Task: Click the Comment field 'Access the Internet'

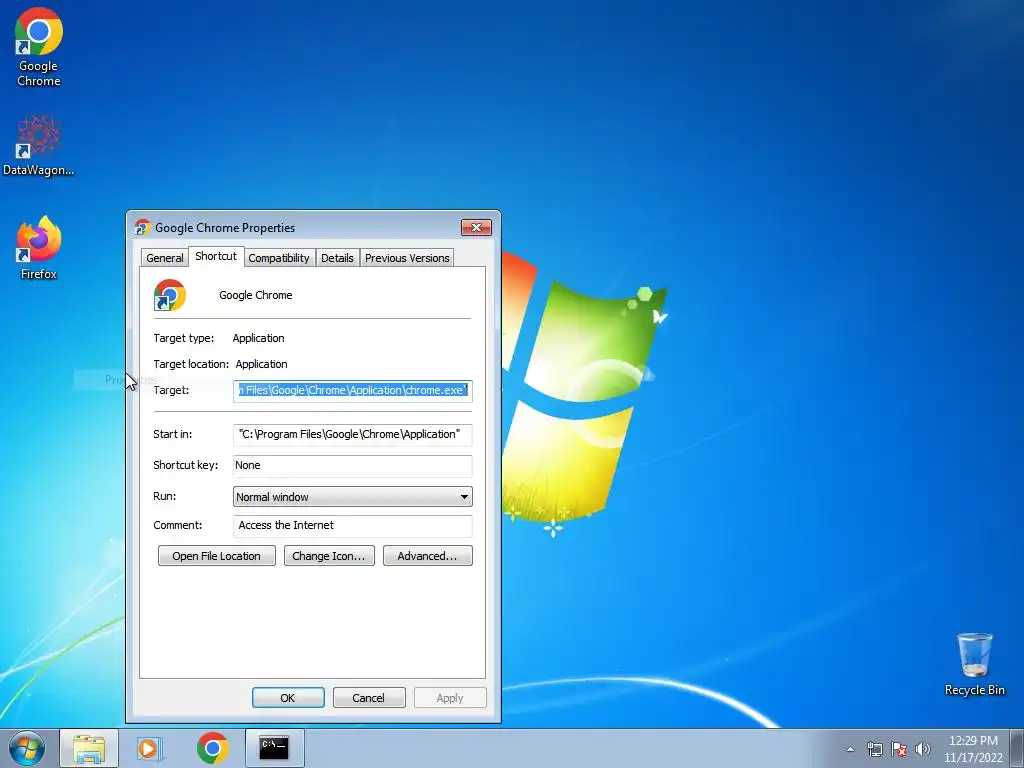Action: coord(353,526)
